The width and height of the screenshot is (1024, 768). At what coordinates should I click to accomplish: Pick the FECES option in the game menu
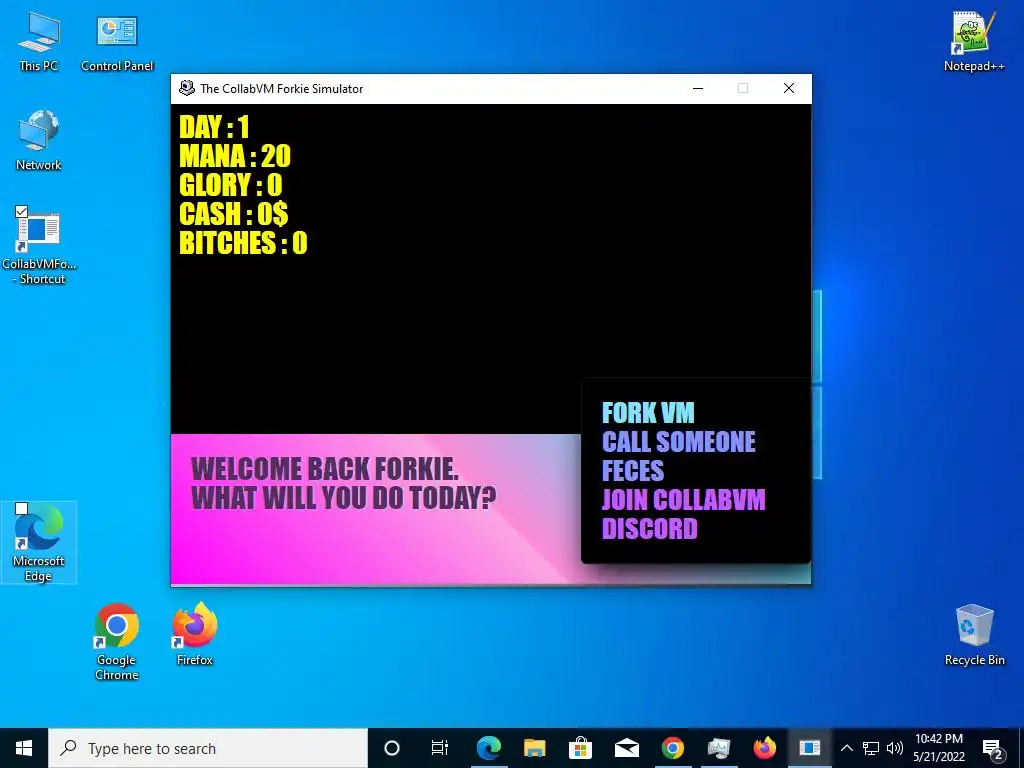[632, 471]
